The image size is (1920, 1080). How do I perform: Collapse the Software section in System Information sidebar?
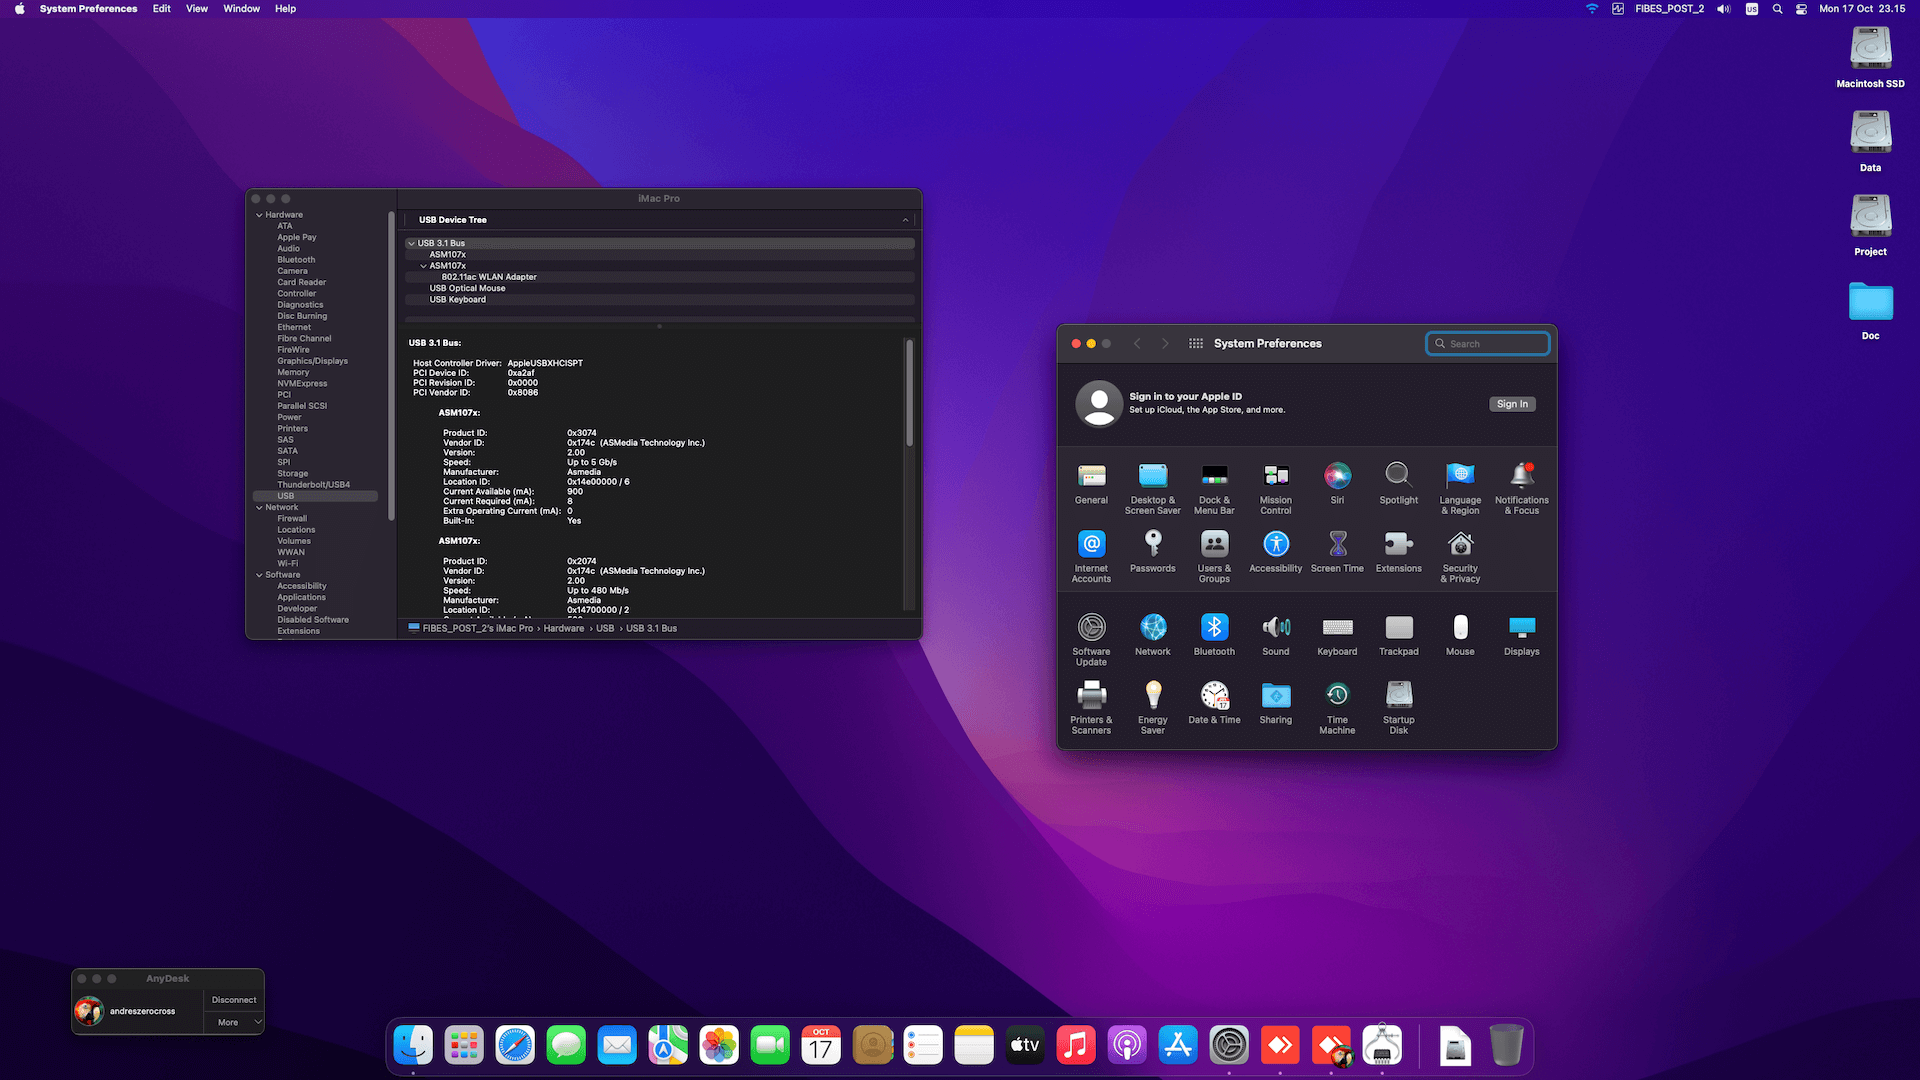pos(259,575)
